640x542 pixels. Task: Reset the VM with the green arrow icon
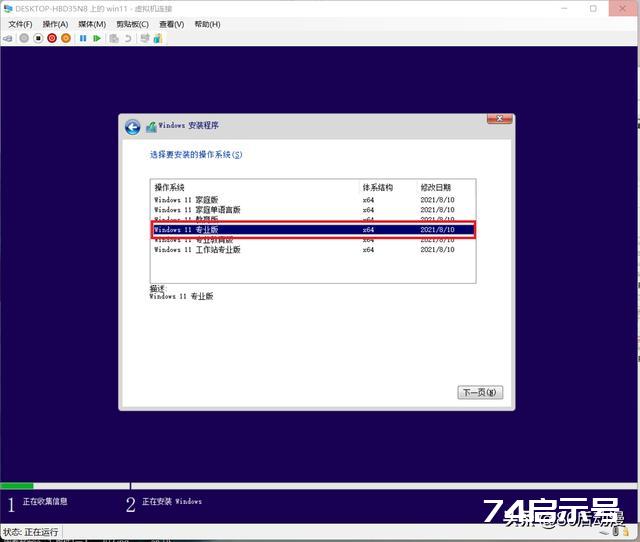pyautogui.click(x=97, y=38)
